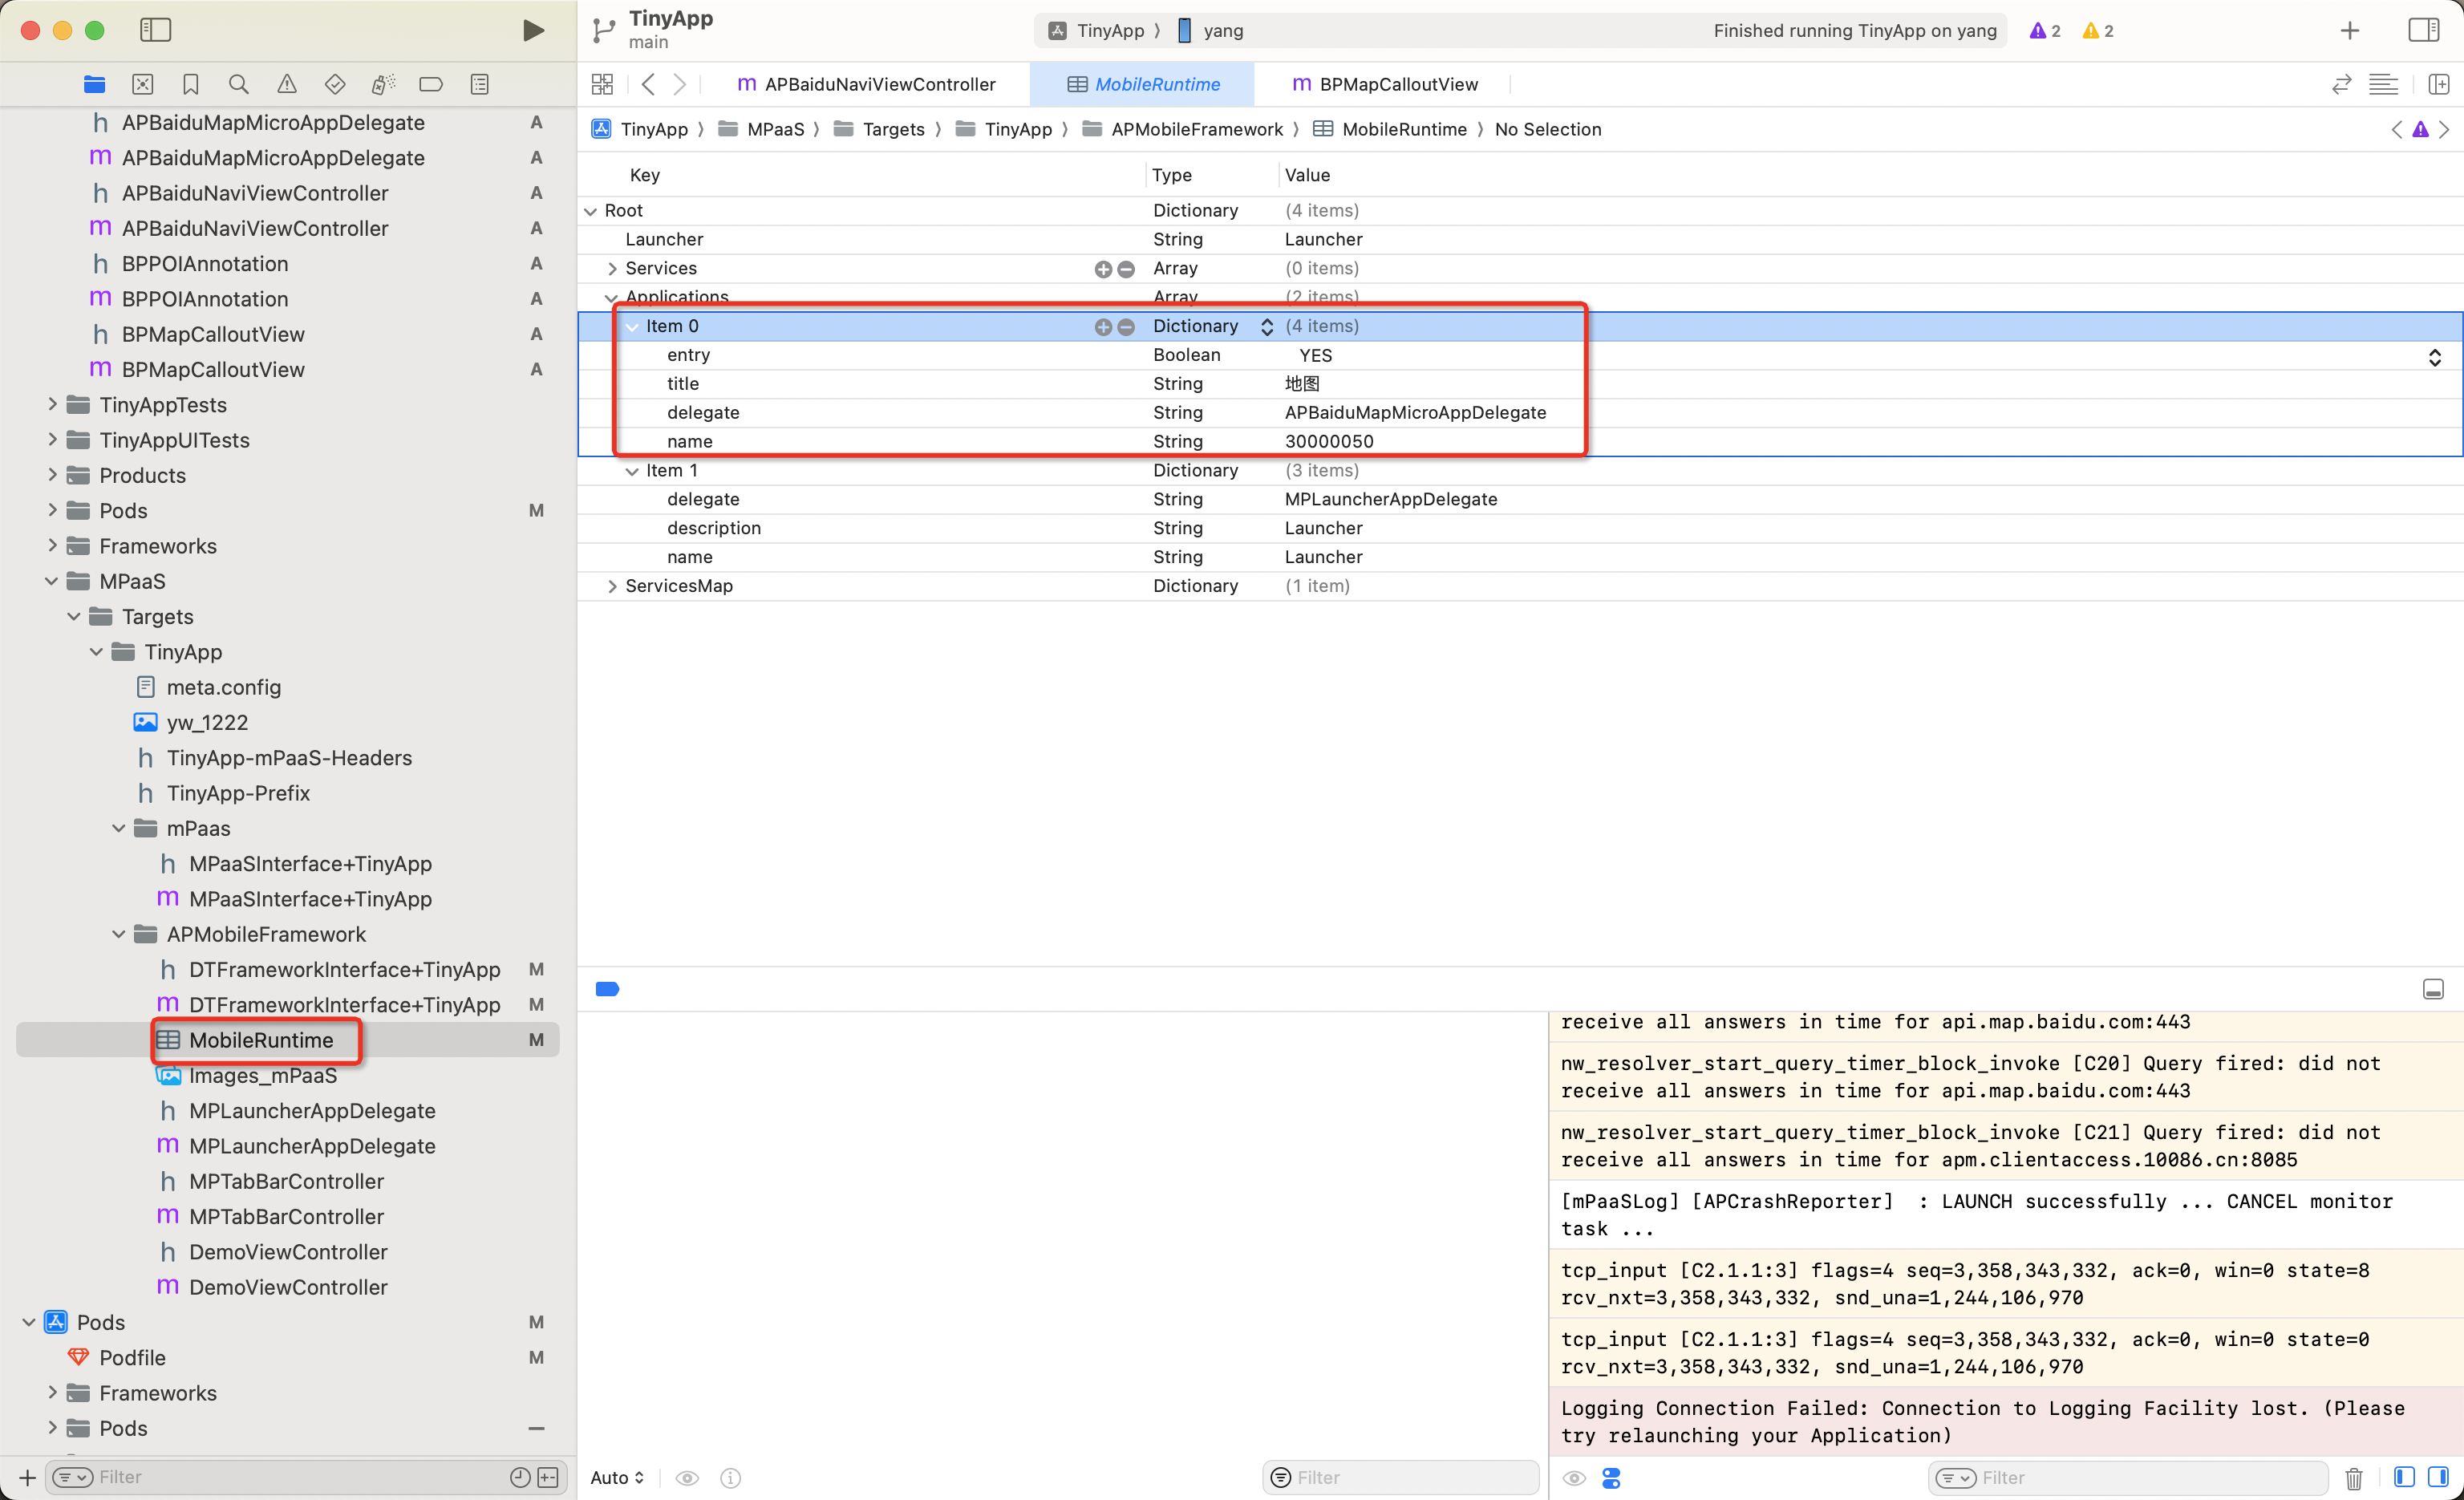Viewport: 2464px width, 1500px height.
Task: Switch to the APBaiduNaviViewController tab
Action: tap(866, 84)
